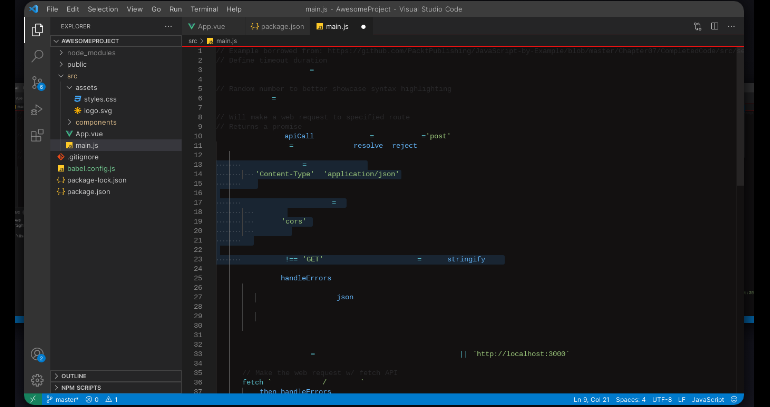Expand the node_modules folder
Image resolution: width=770 pixels, height=407 pixels.
tap(116, 53)
